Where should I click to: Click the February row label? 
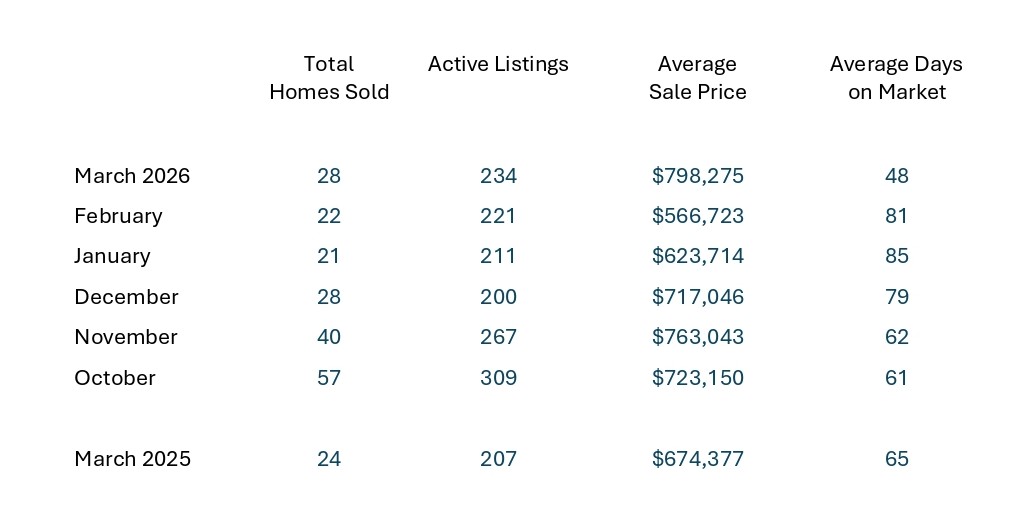118,216
